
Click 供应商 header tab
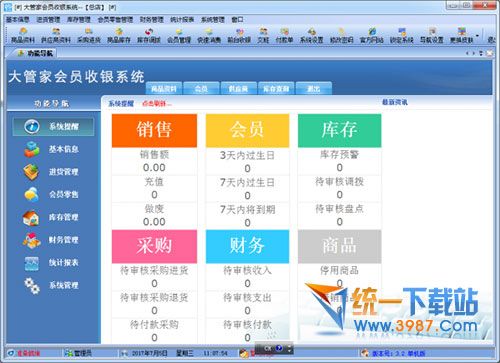pos(239,89)
